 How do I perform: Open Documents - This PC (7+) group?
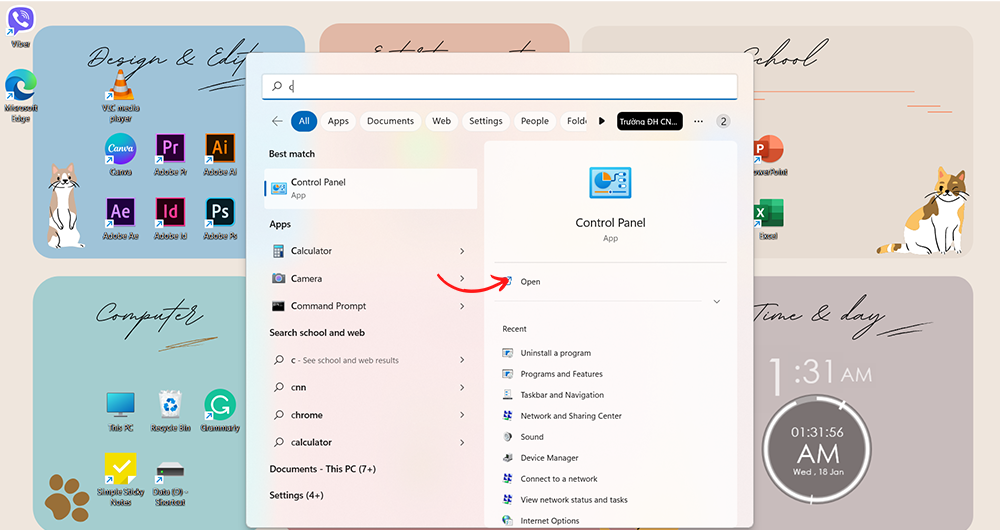(323, 469)
